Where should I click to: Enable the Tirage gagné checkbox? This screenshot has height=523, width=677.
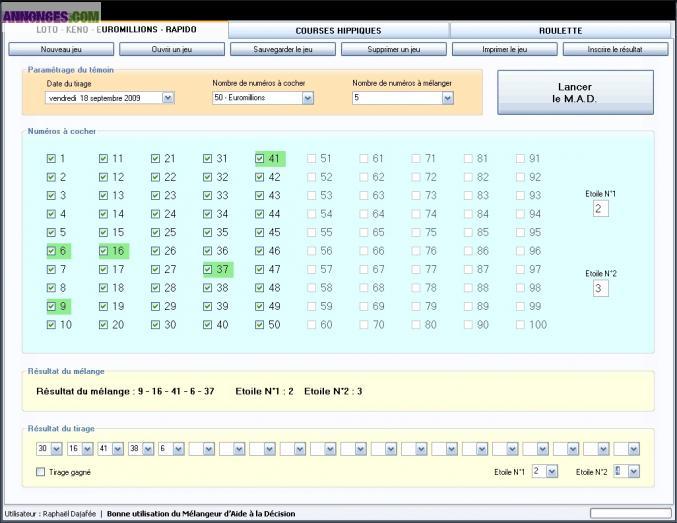[x=40, y=471]
